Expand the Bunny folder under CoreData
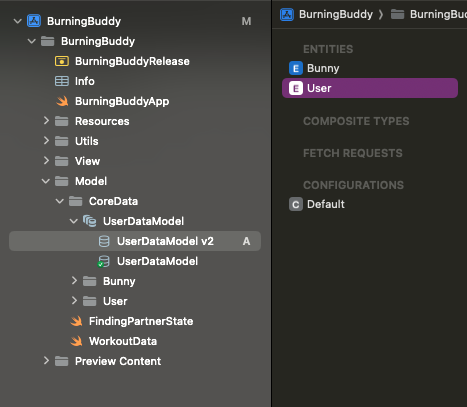The height and width of the screenshot is (407, 467). pos(74,281)
